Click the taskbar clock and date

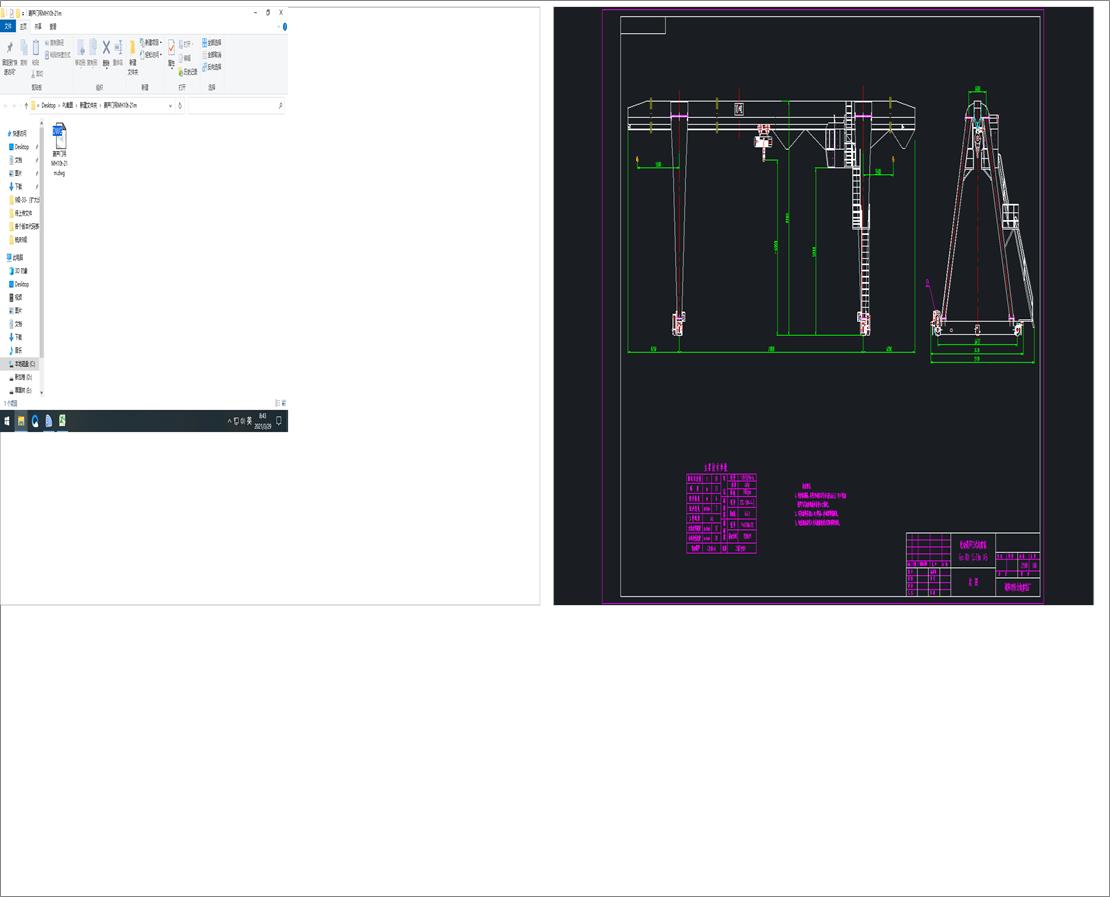[x=263, y=421]
